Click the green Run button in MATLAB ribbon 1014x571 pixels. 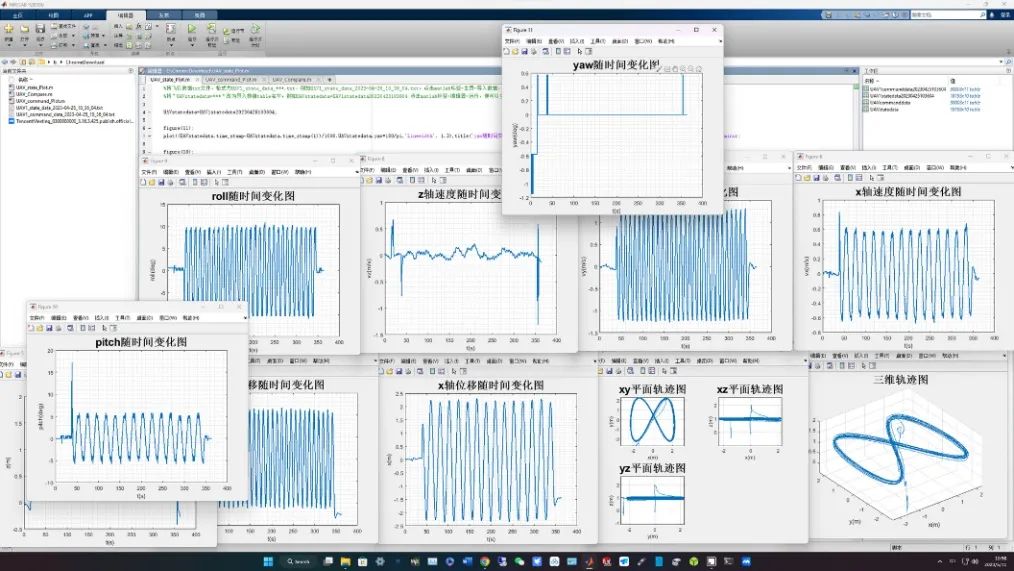pyautogui.click(x=192, y=30)
